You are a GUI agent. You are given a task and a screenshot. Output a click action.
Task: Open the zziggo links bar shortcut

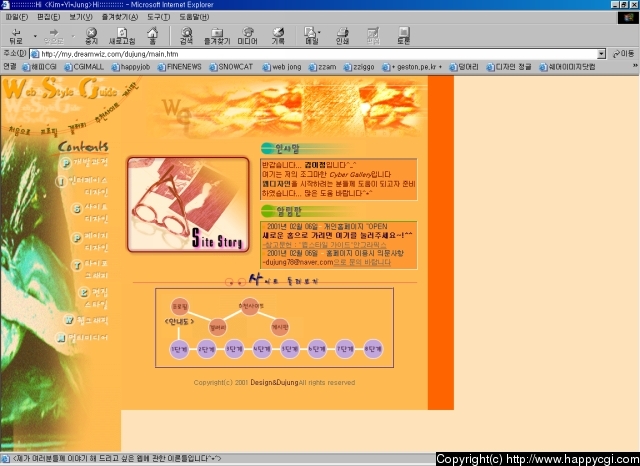point(359,67)
